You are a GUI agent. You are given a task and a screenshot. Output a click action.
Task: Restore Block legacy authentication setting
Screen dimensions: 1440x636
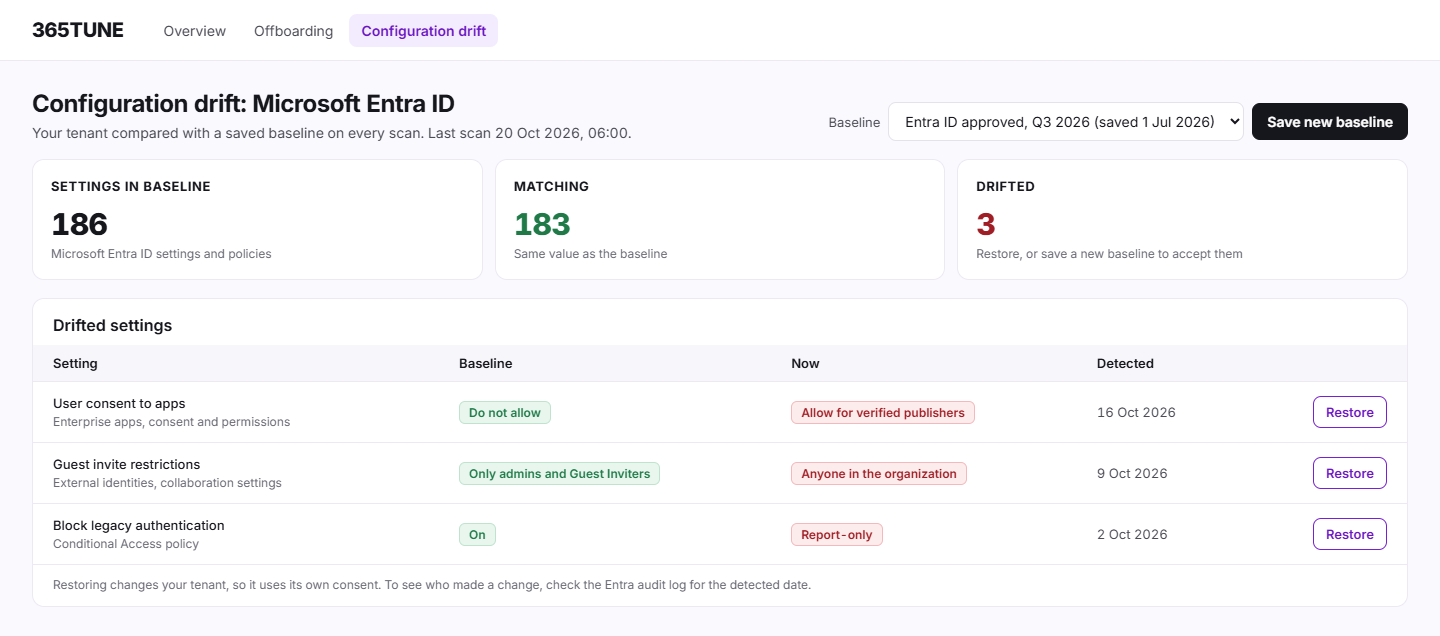tap(1349, 534)
